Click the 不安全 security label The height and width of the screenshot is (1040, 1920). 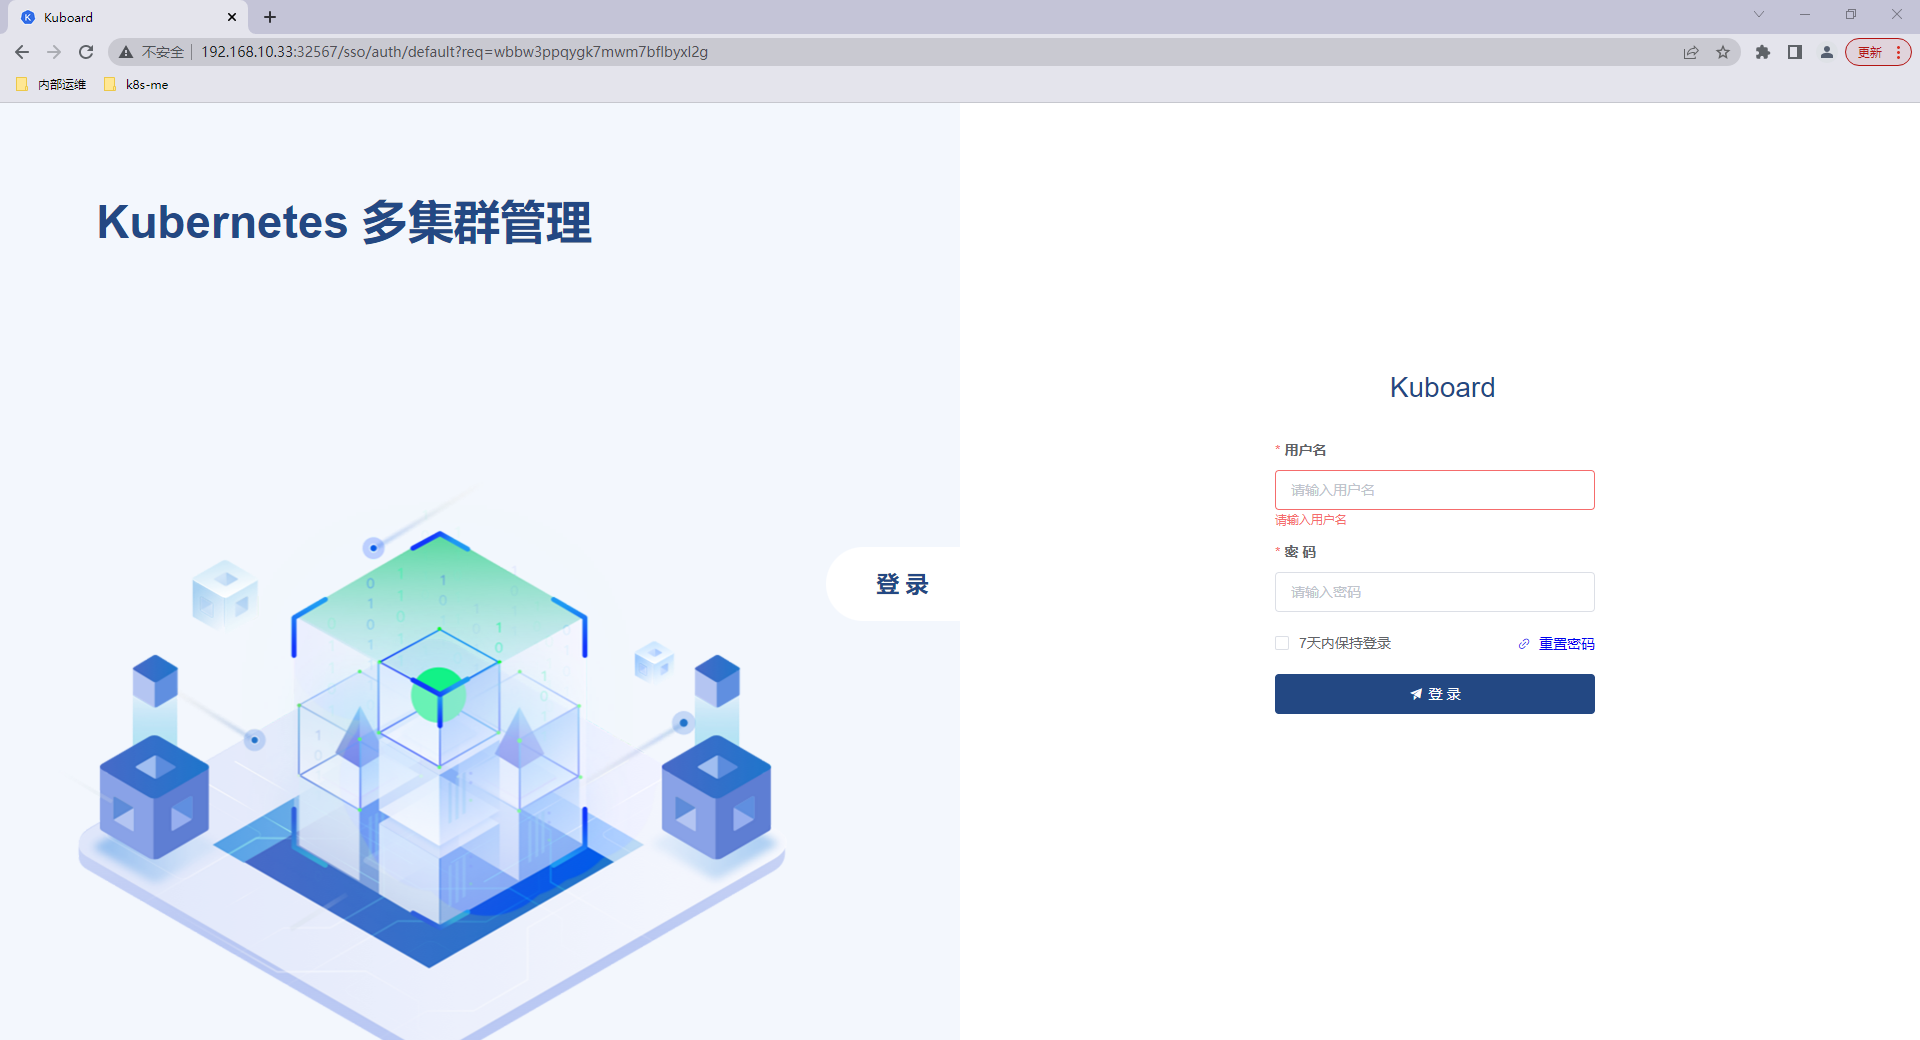coord(163,52)
